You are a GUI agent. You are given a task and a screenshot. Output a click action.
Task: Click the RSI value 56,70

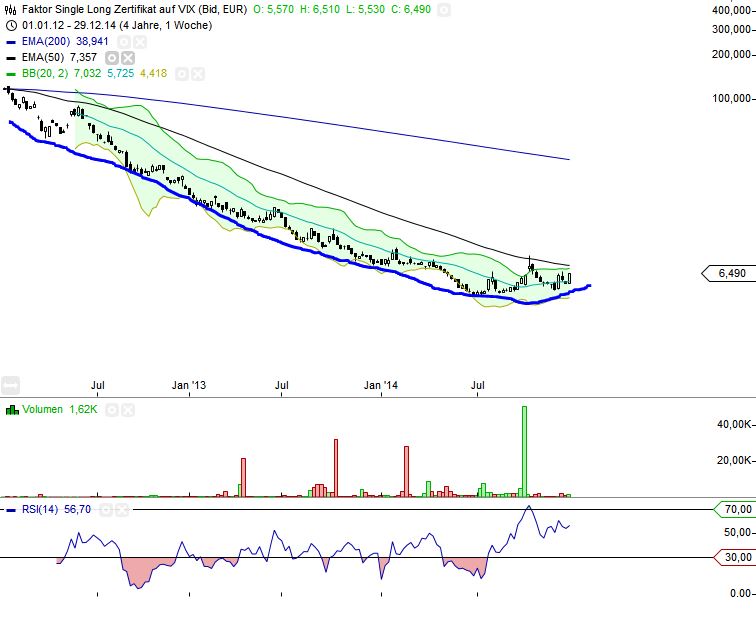77,509
